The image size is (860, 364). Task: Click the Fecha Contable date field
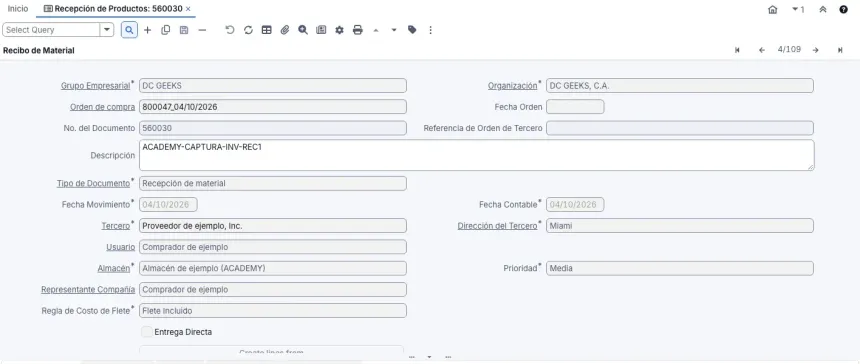click(x=575, y=204)
